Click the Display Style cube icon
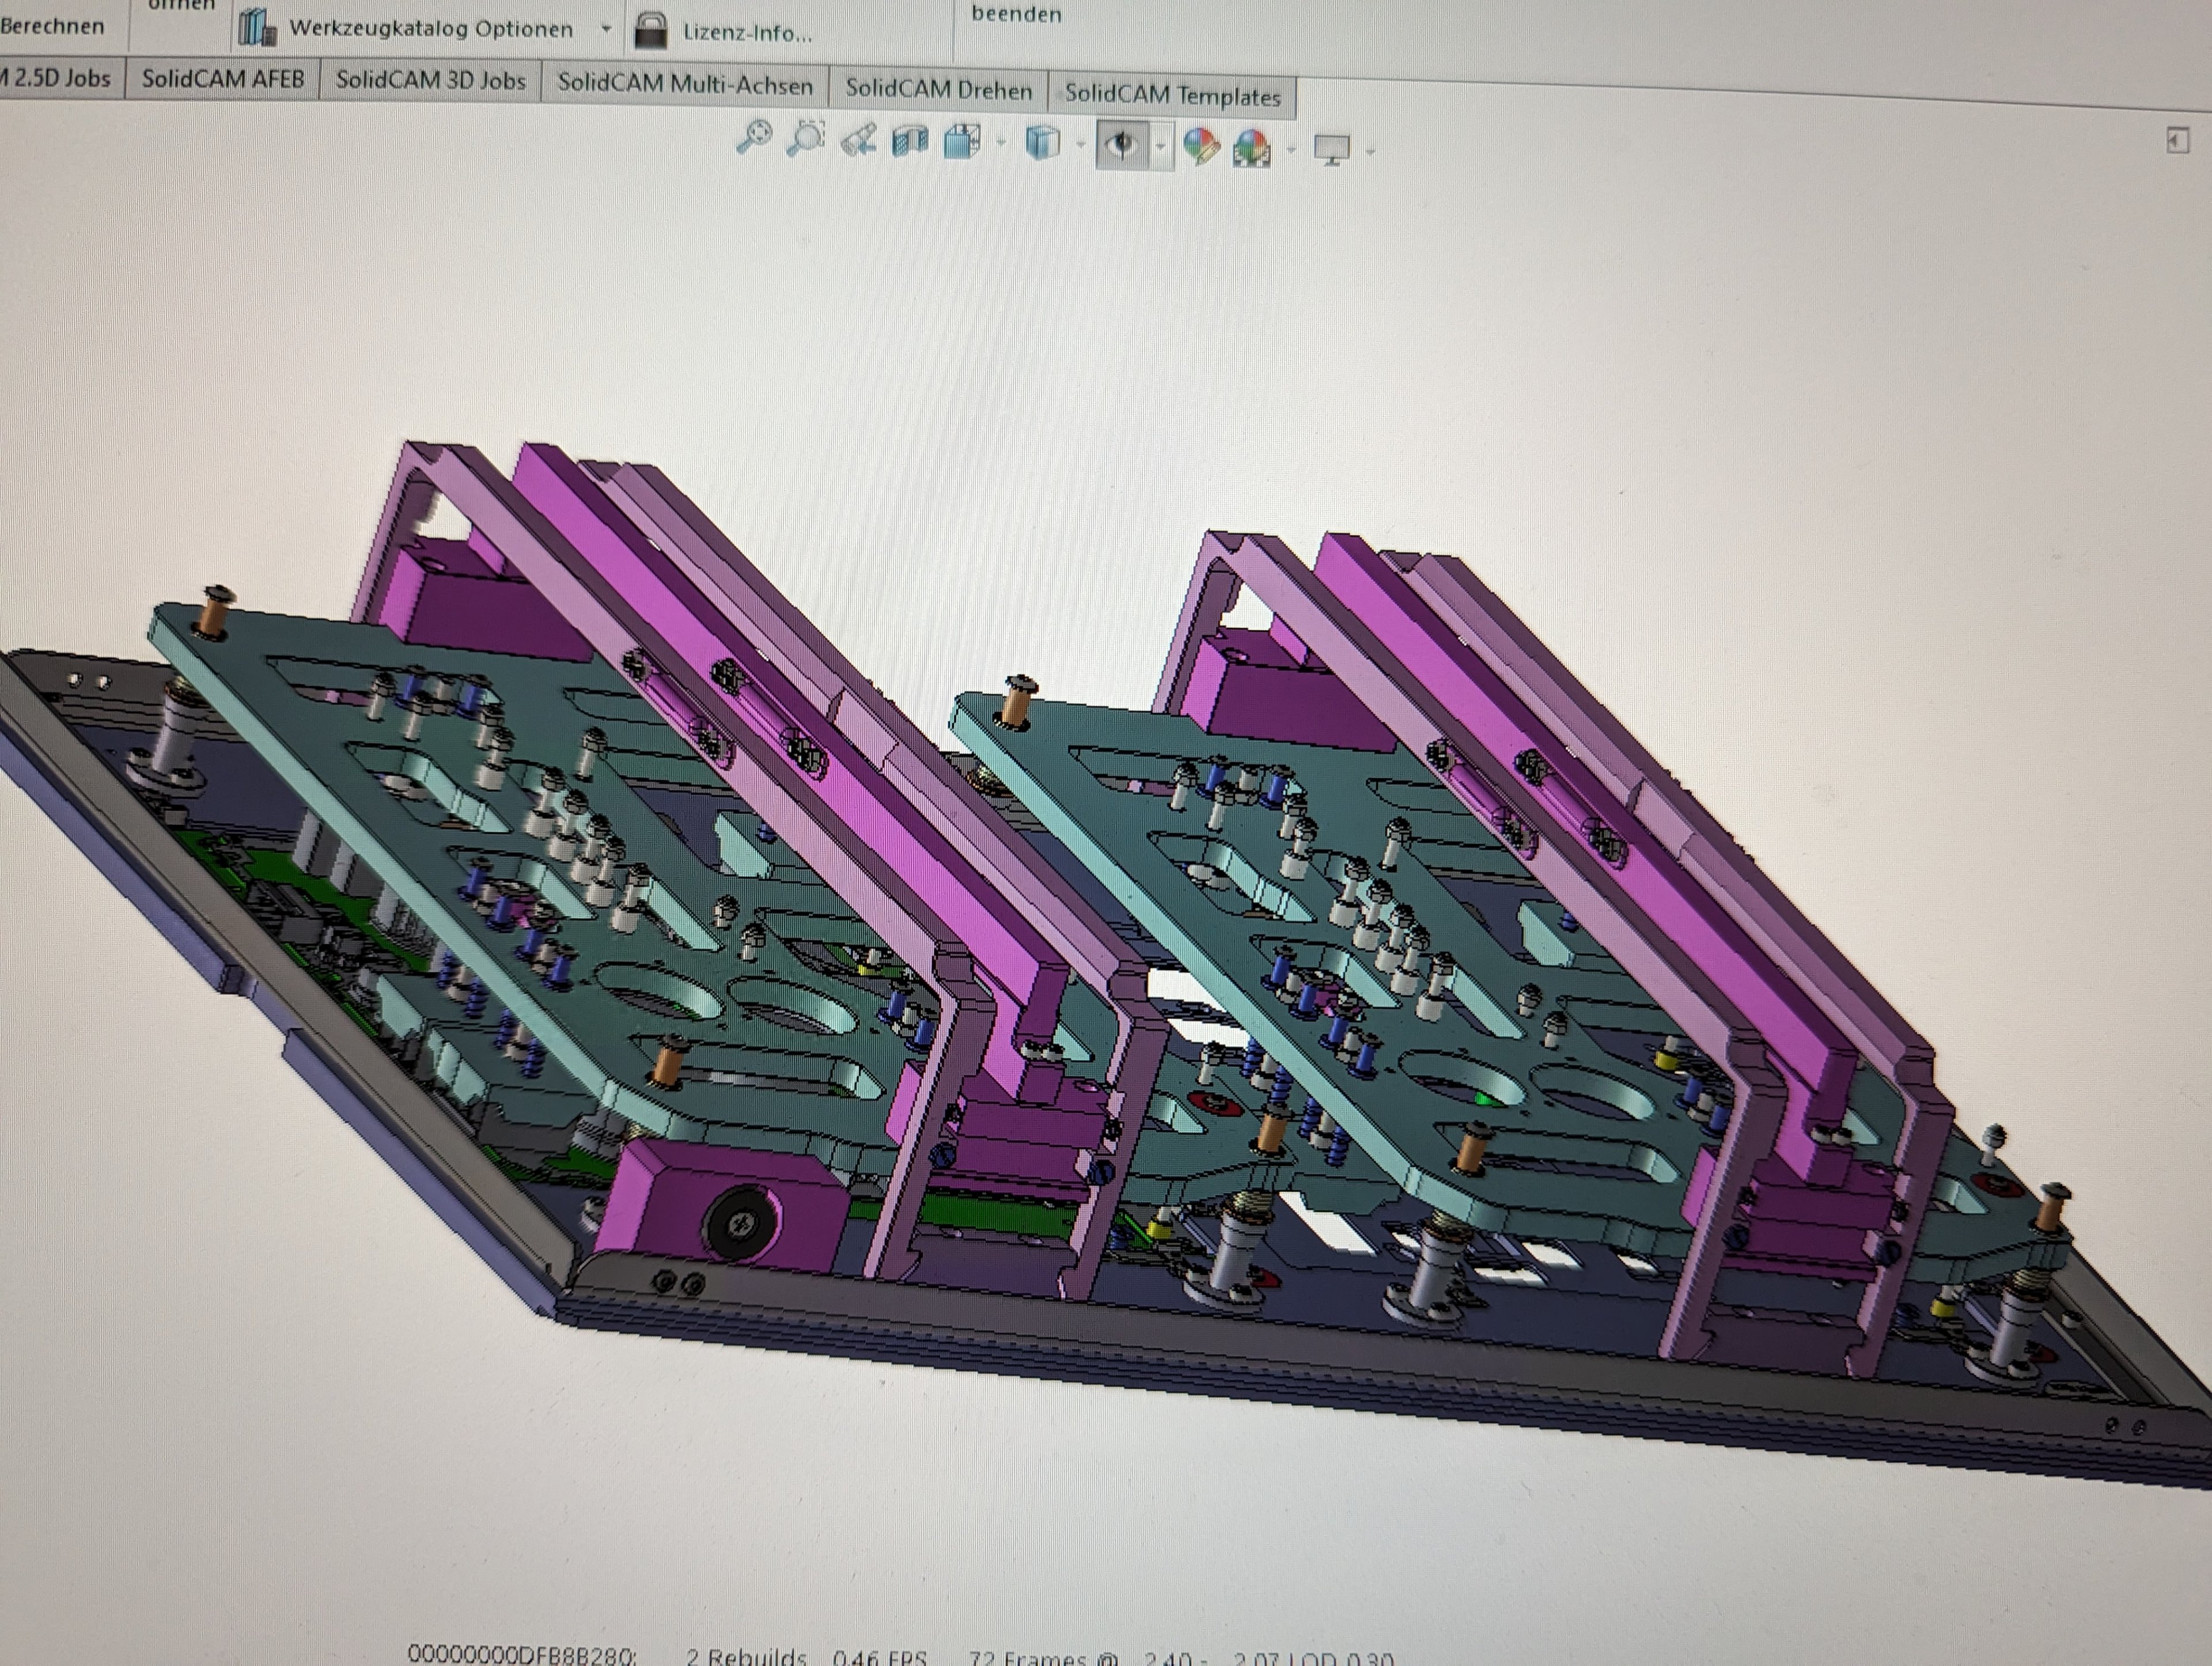 1042,143
